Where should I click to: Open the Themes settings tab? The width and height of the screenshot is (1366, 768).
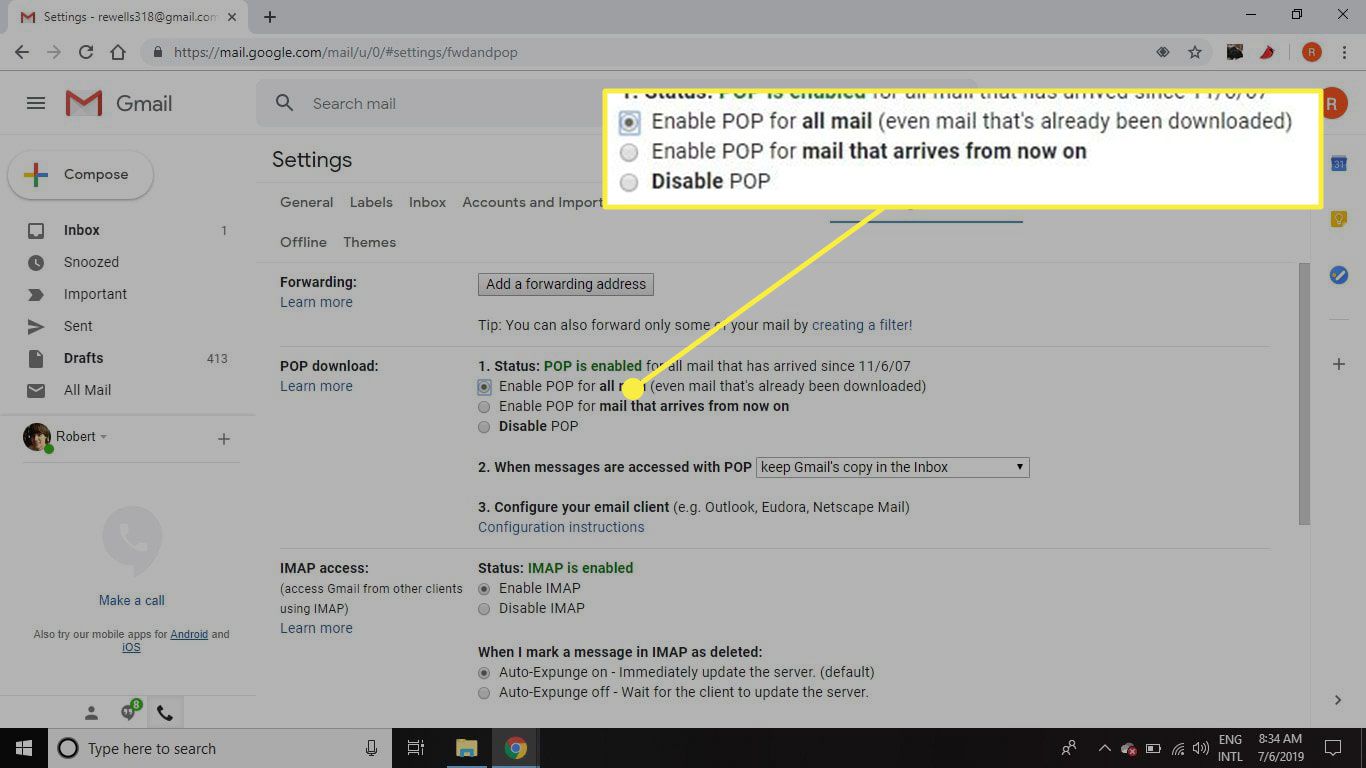(369, 242)
